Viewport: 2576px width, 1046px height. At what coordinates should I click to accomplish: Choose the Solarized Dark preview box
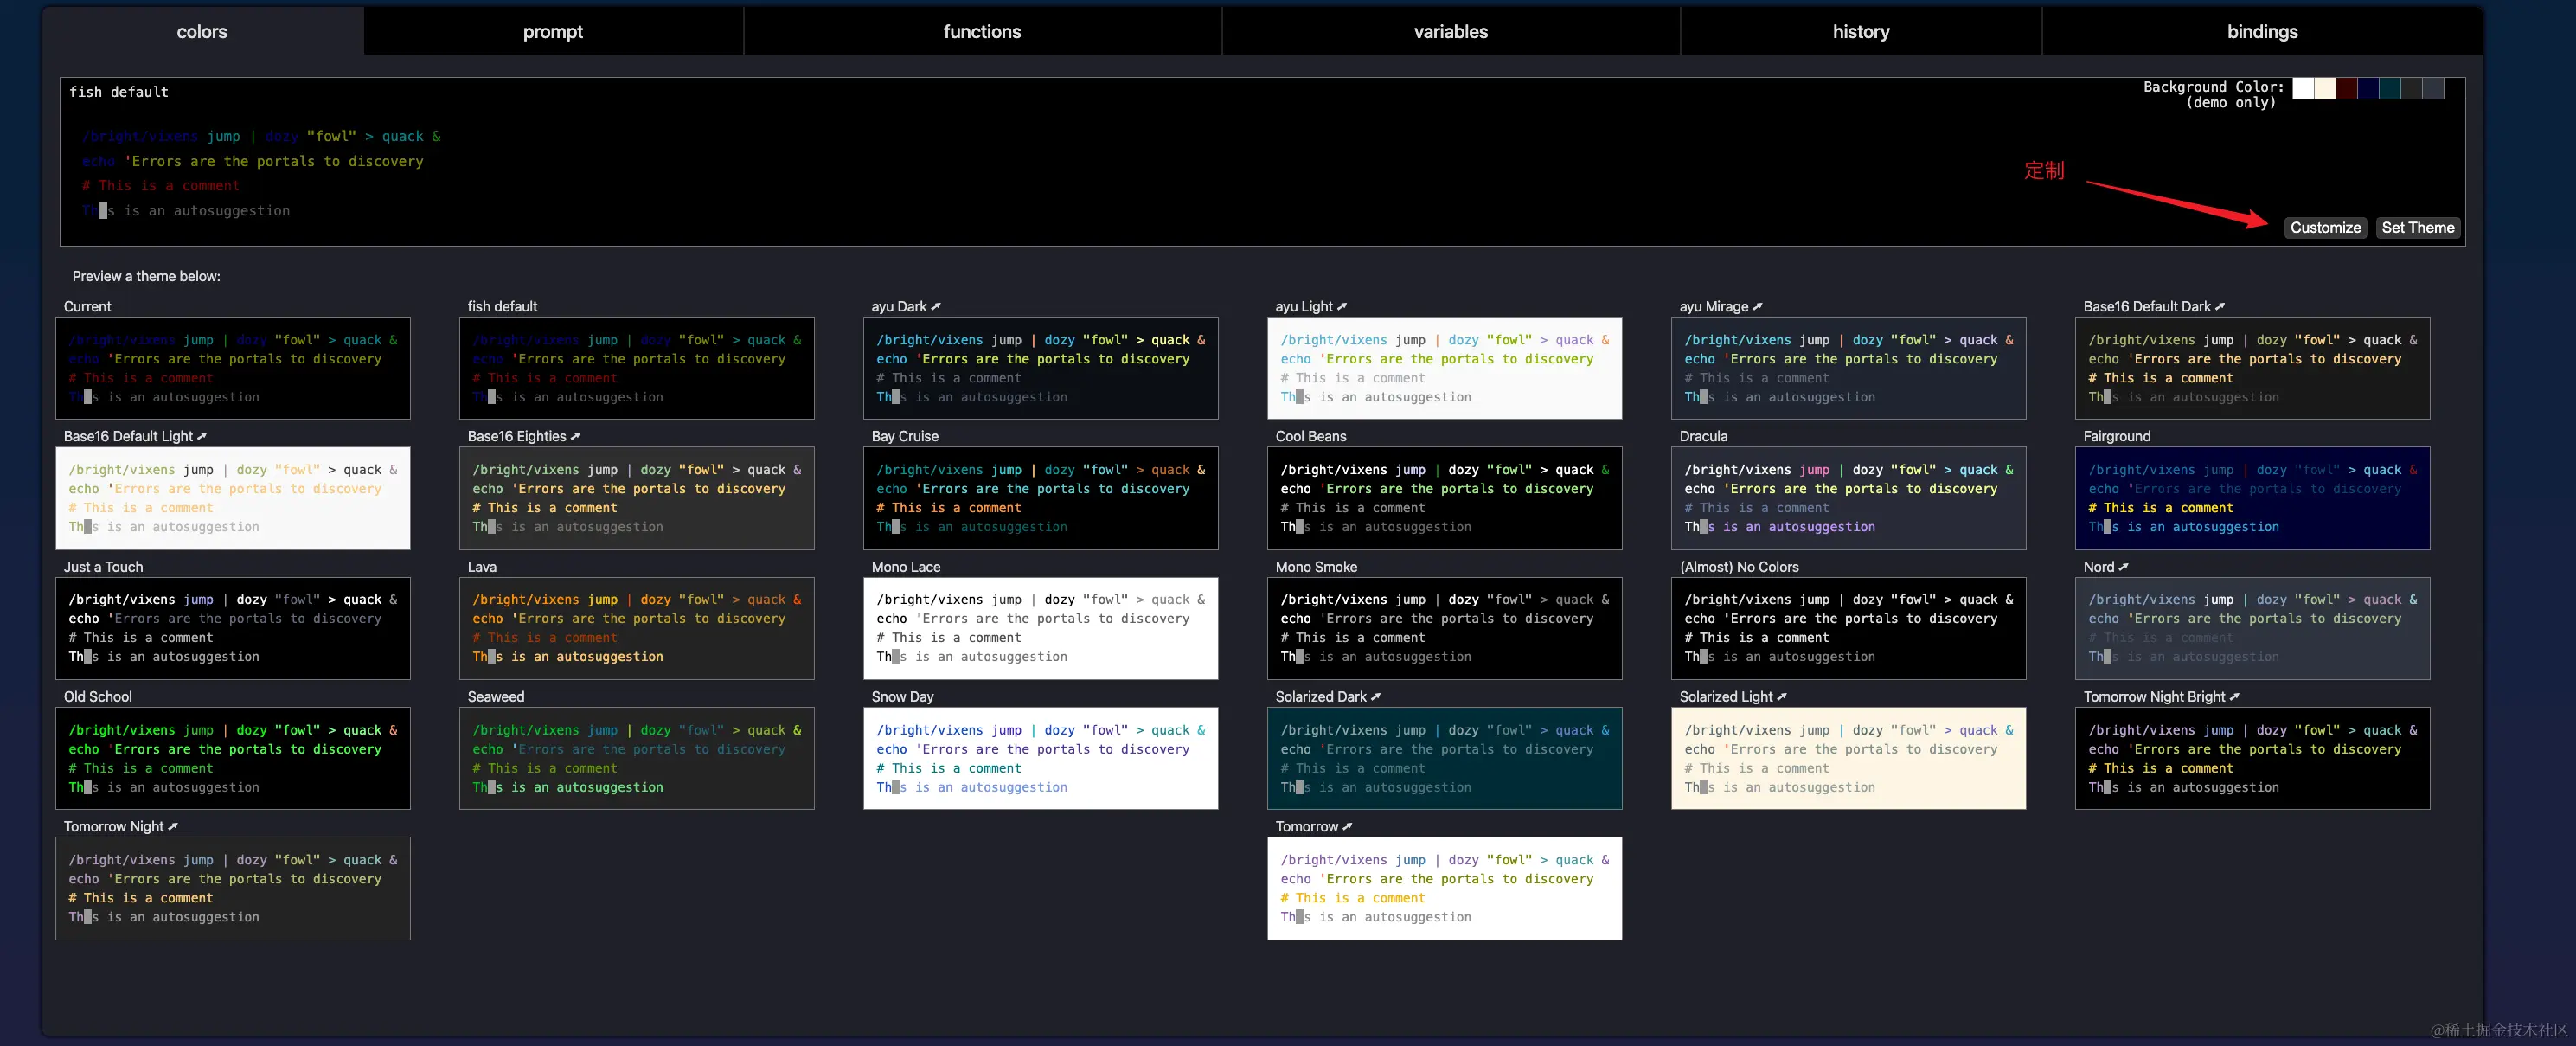point(1445,758)
